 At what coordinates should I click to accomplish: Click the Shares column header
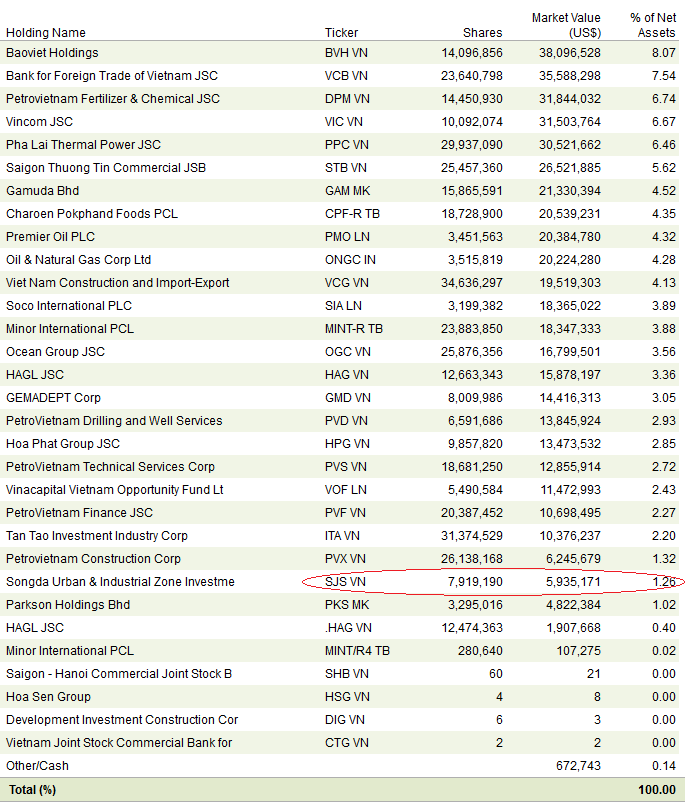point(483,33)
